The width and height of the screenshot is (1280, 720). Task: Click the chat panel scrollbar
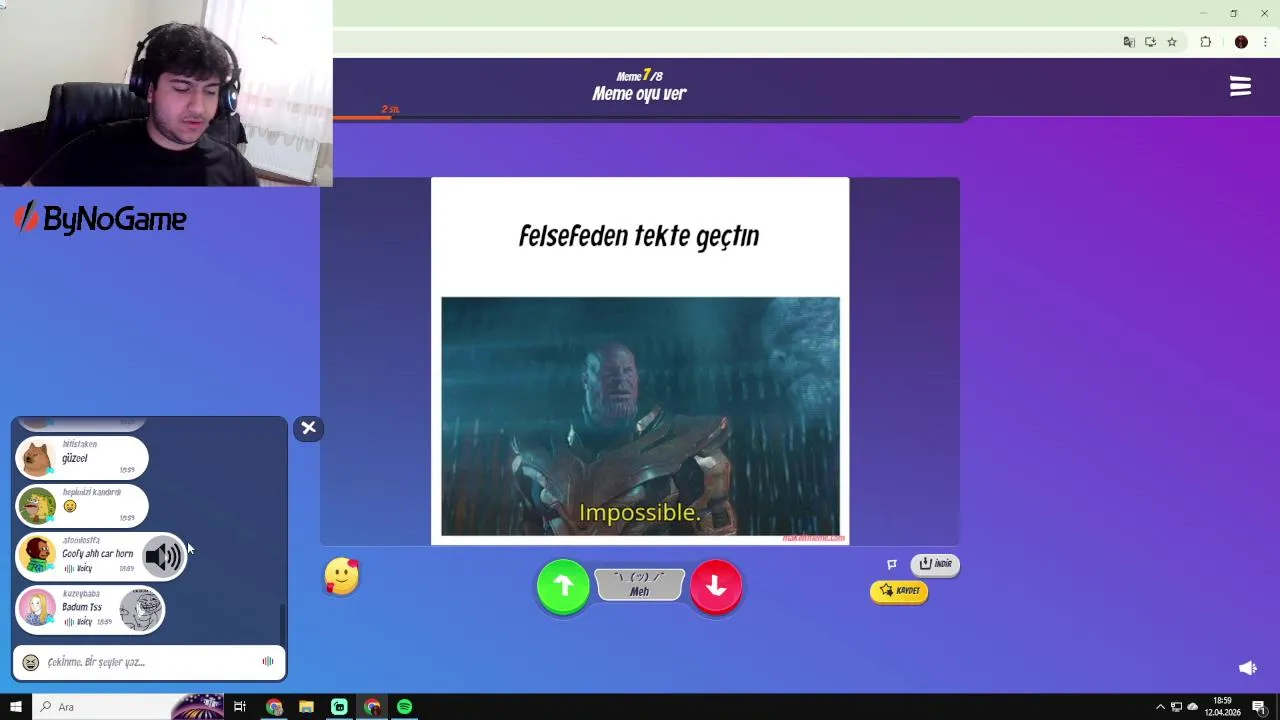coord(282,625)
